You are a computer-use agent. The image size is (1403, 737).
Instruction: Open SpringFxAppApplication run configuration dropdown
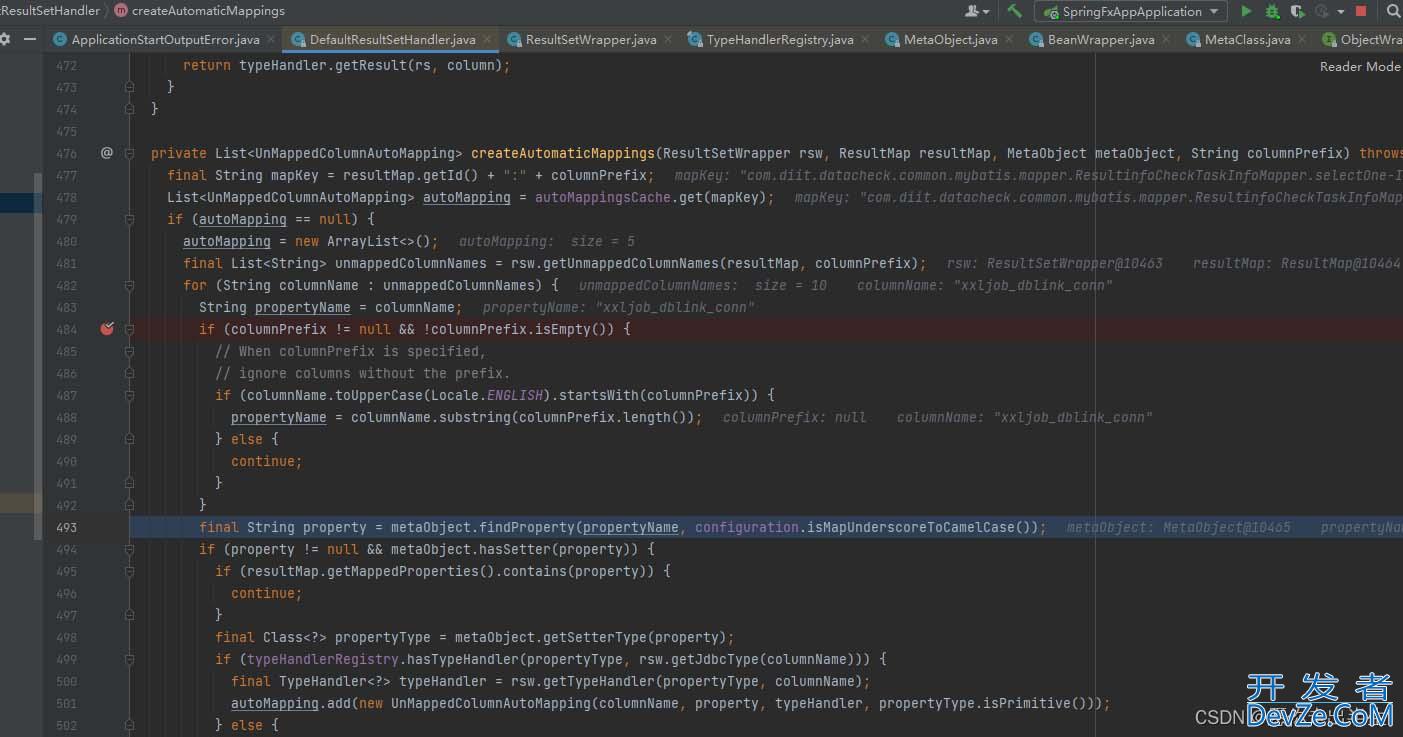pos(1130,11)
